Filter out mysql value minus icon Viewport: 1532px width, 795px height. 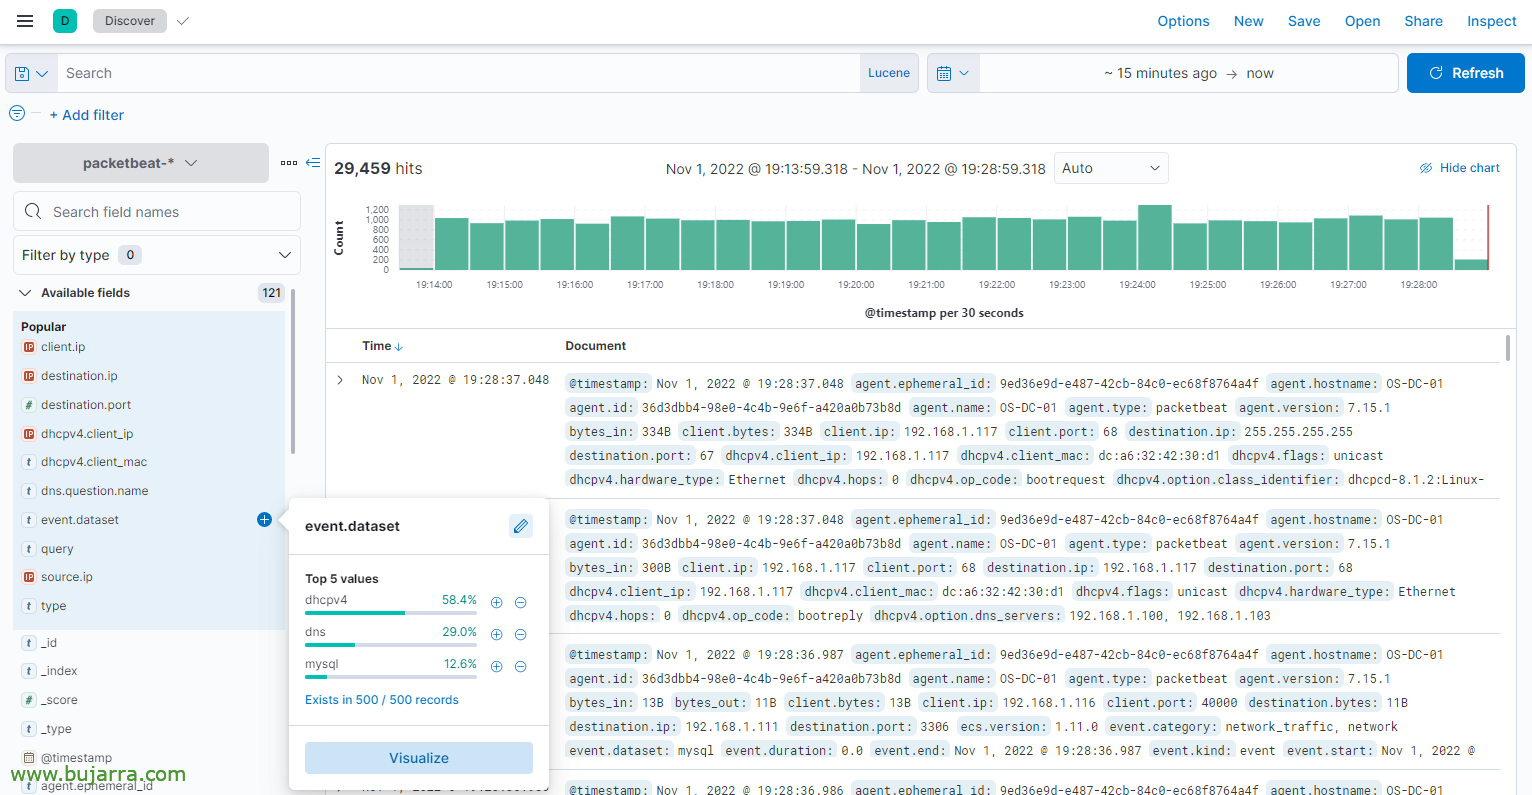point(521,667)
